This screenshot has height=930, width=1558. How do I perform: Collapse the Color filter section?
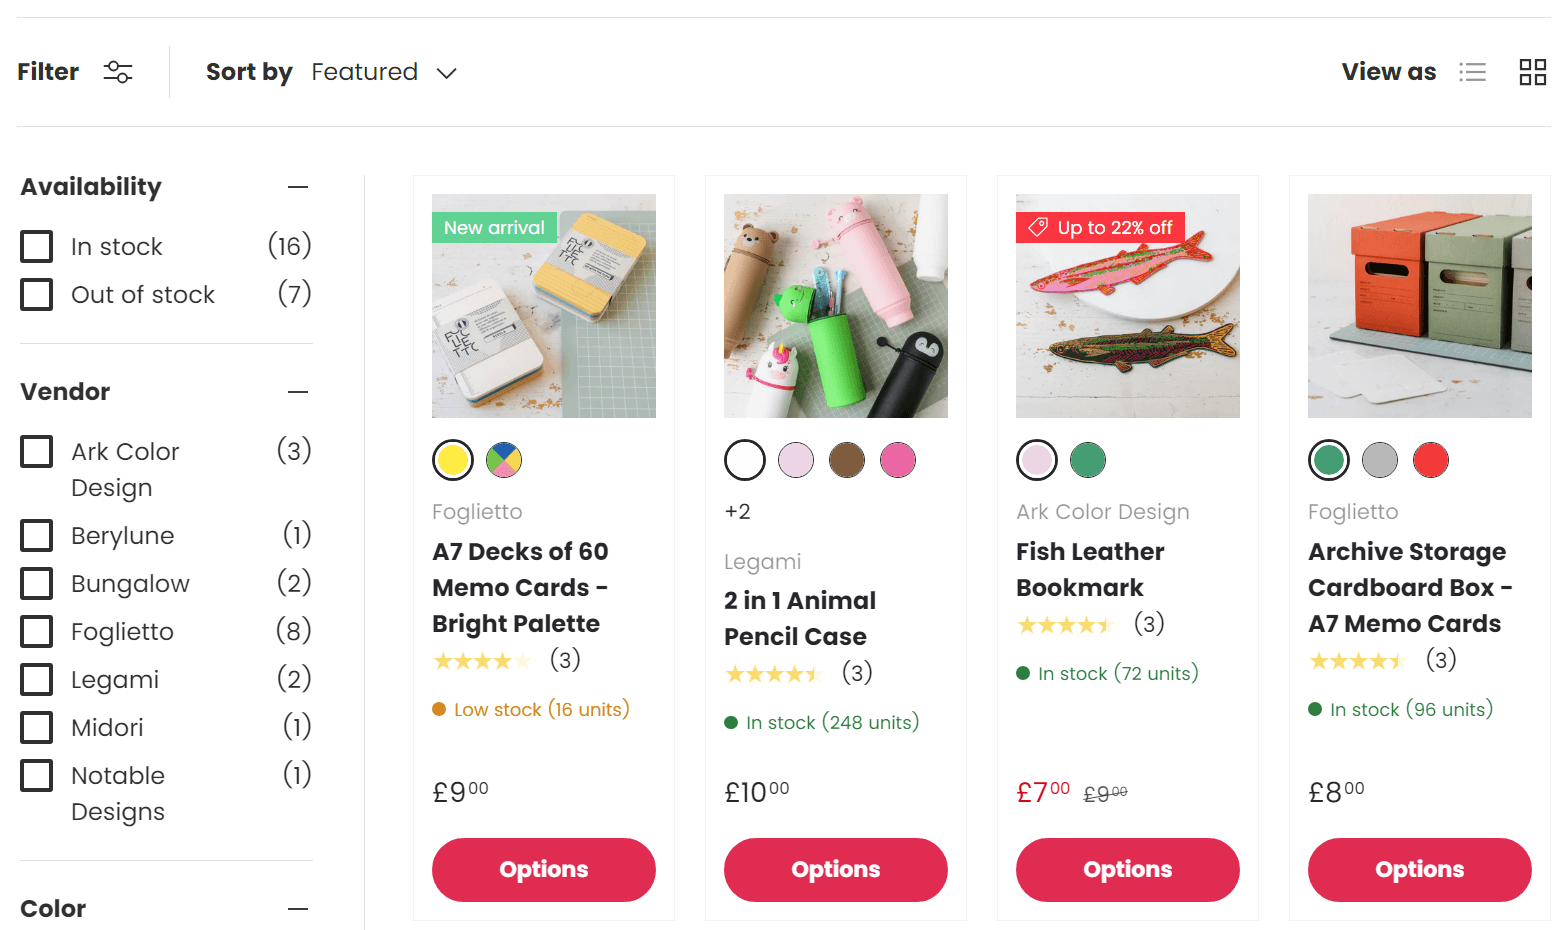tap(298, 908)
